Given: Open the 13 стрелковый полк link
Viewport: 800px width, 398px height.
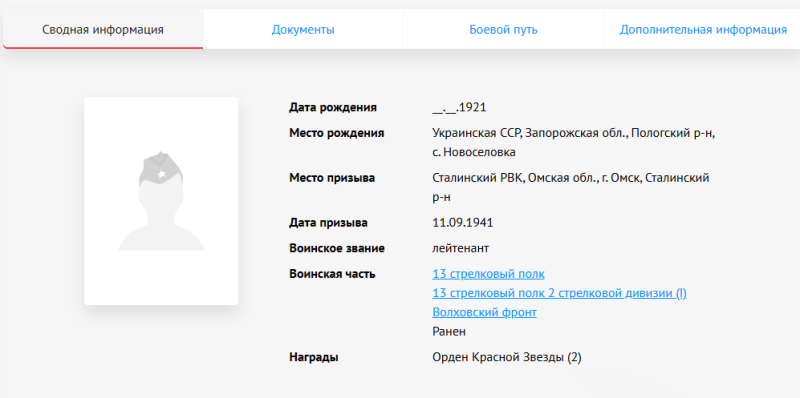Looking at the screenshot, I should (x=488, y=274).
